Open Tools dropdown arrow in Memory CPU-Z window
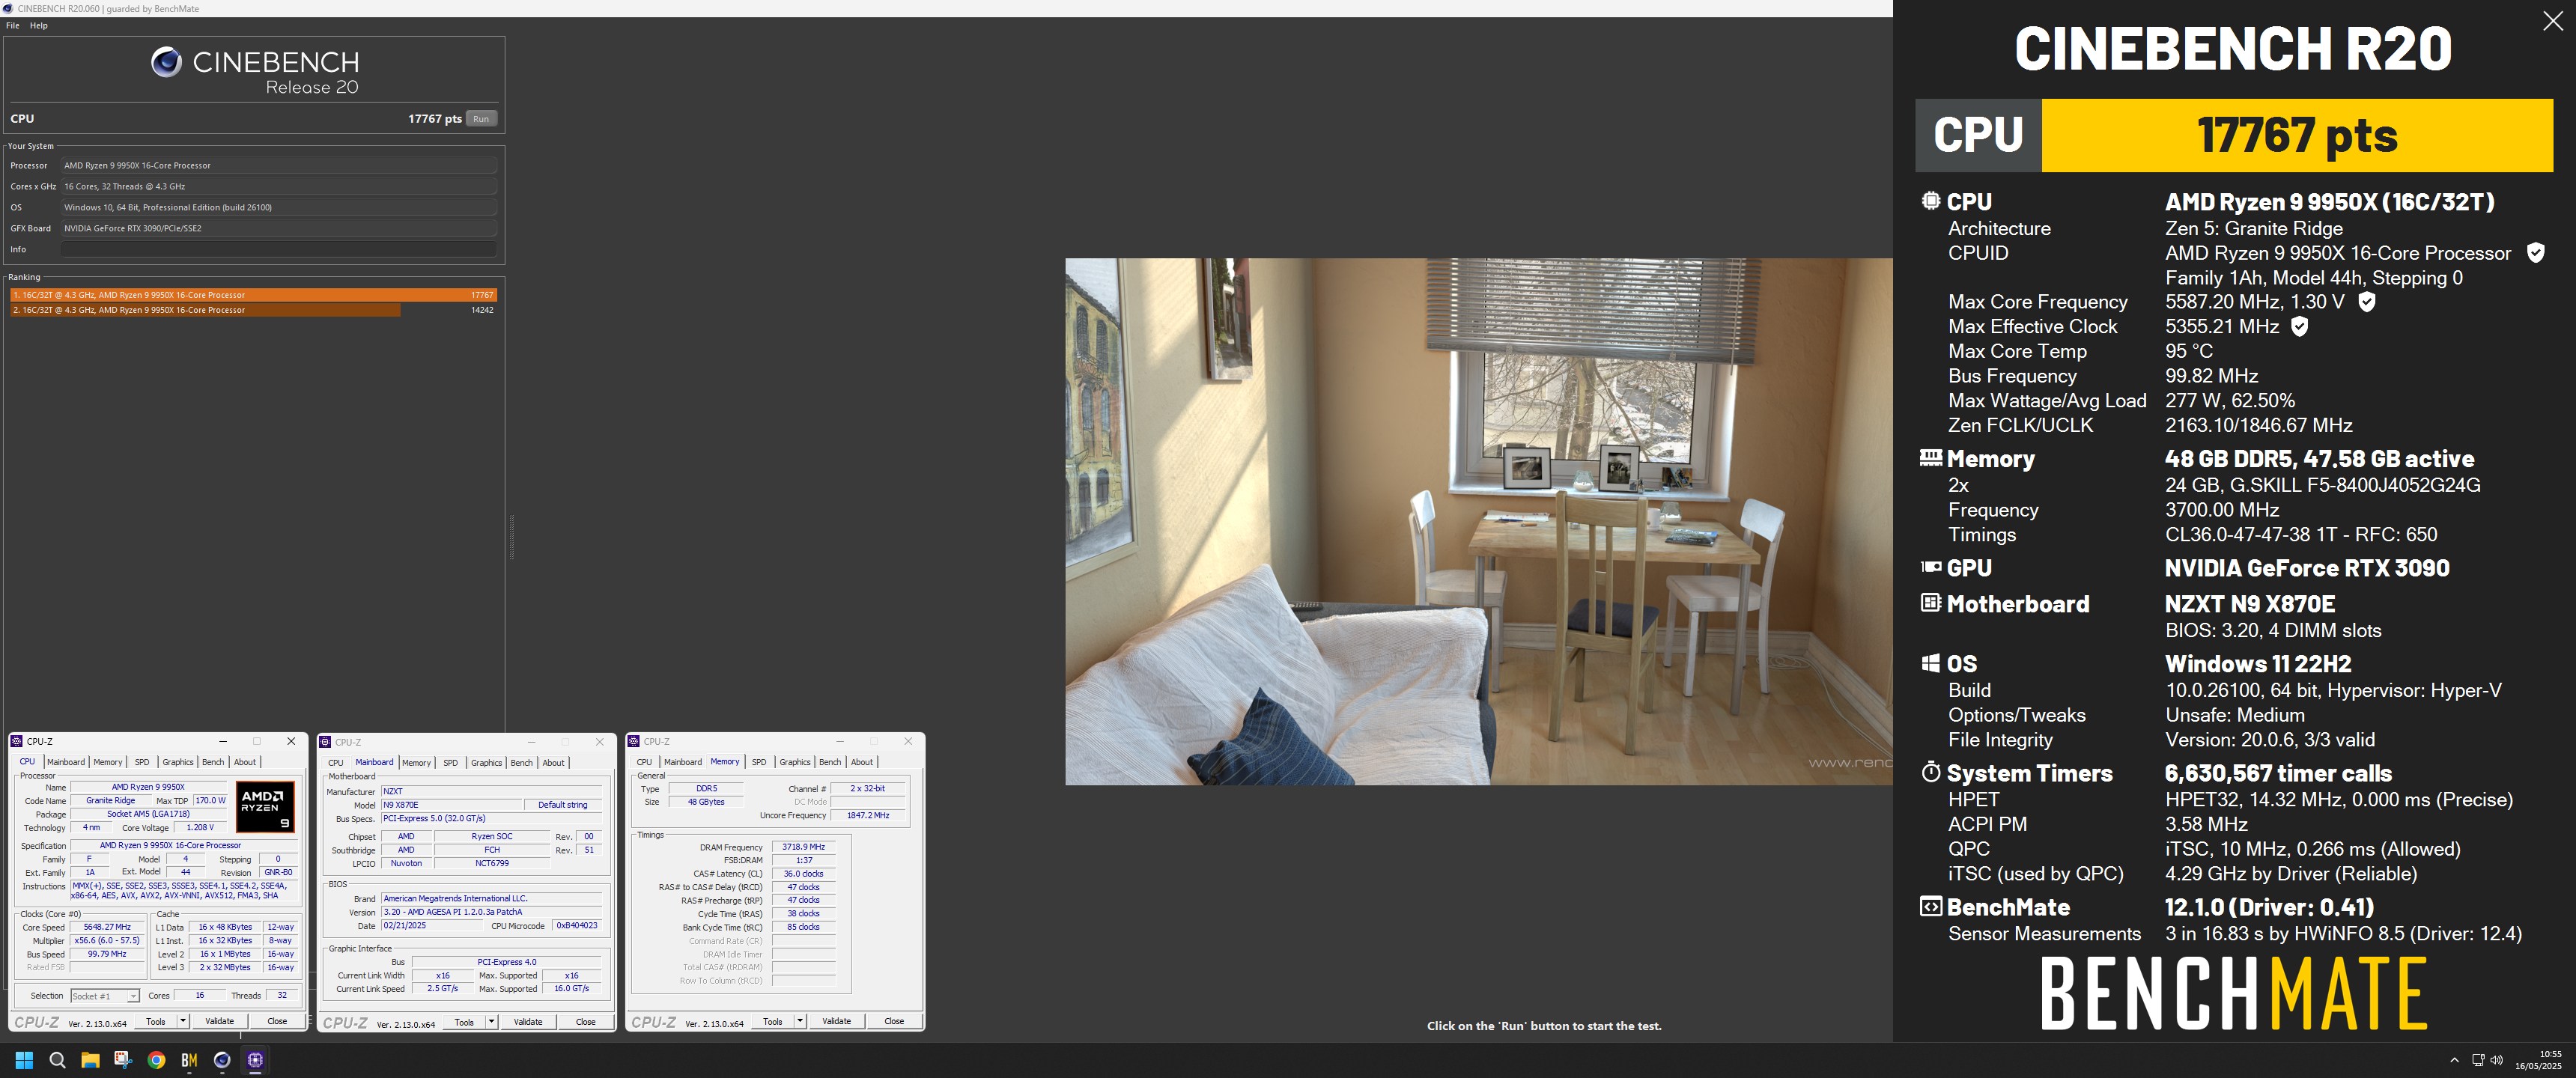Image resolution: width=2576 pixels, height=1078 pixels. click(x=800, y=1021)
